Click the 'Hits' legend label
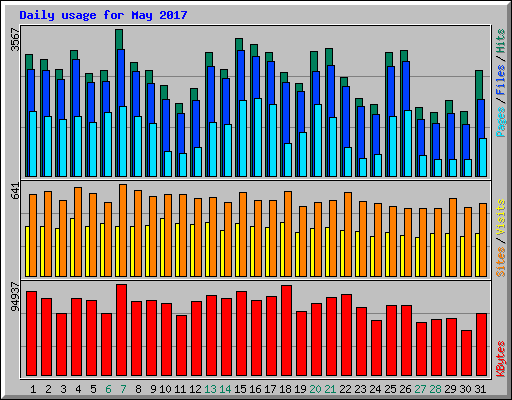The height and width of the screenshot is (400, 512). 500,41
